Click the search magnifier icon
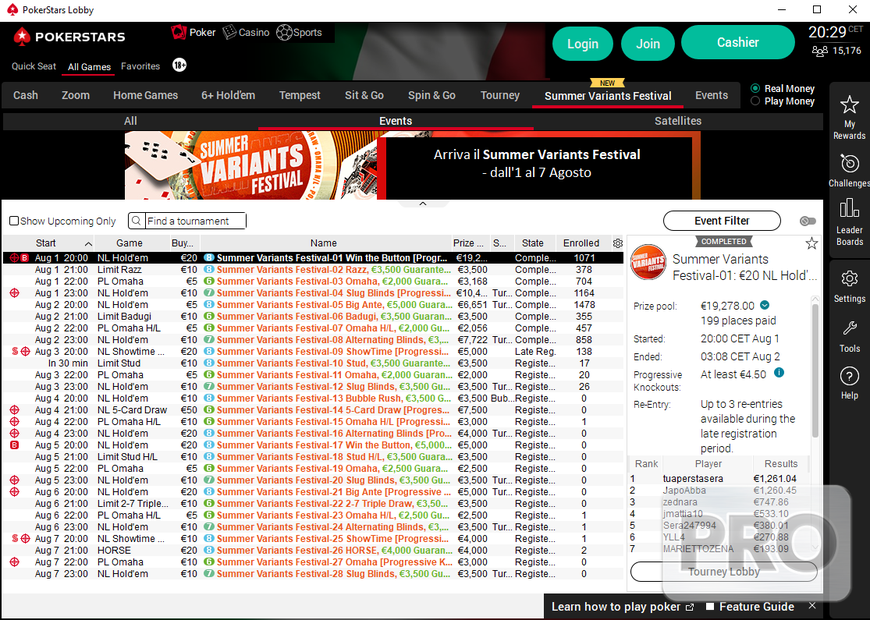 (x=136, y=221)
